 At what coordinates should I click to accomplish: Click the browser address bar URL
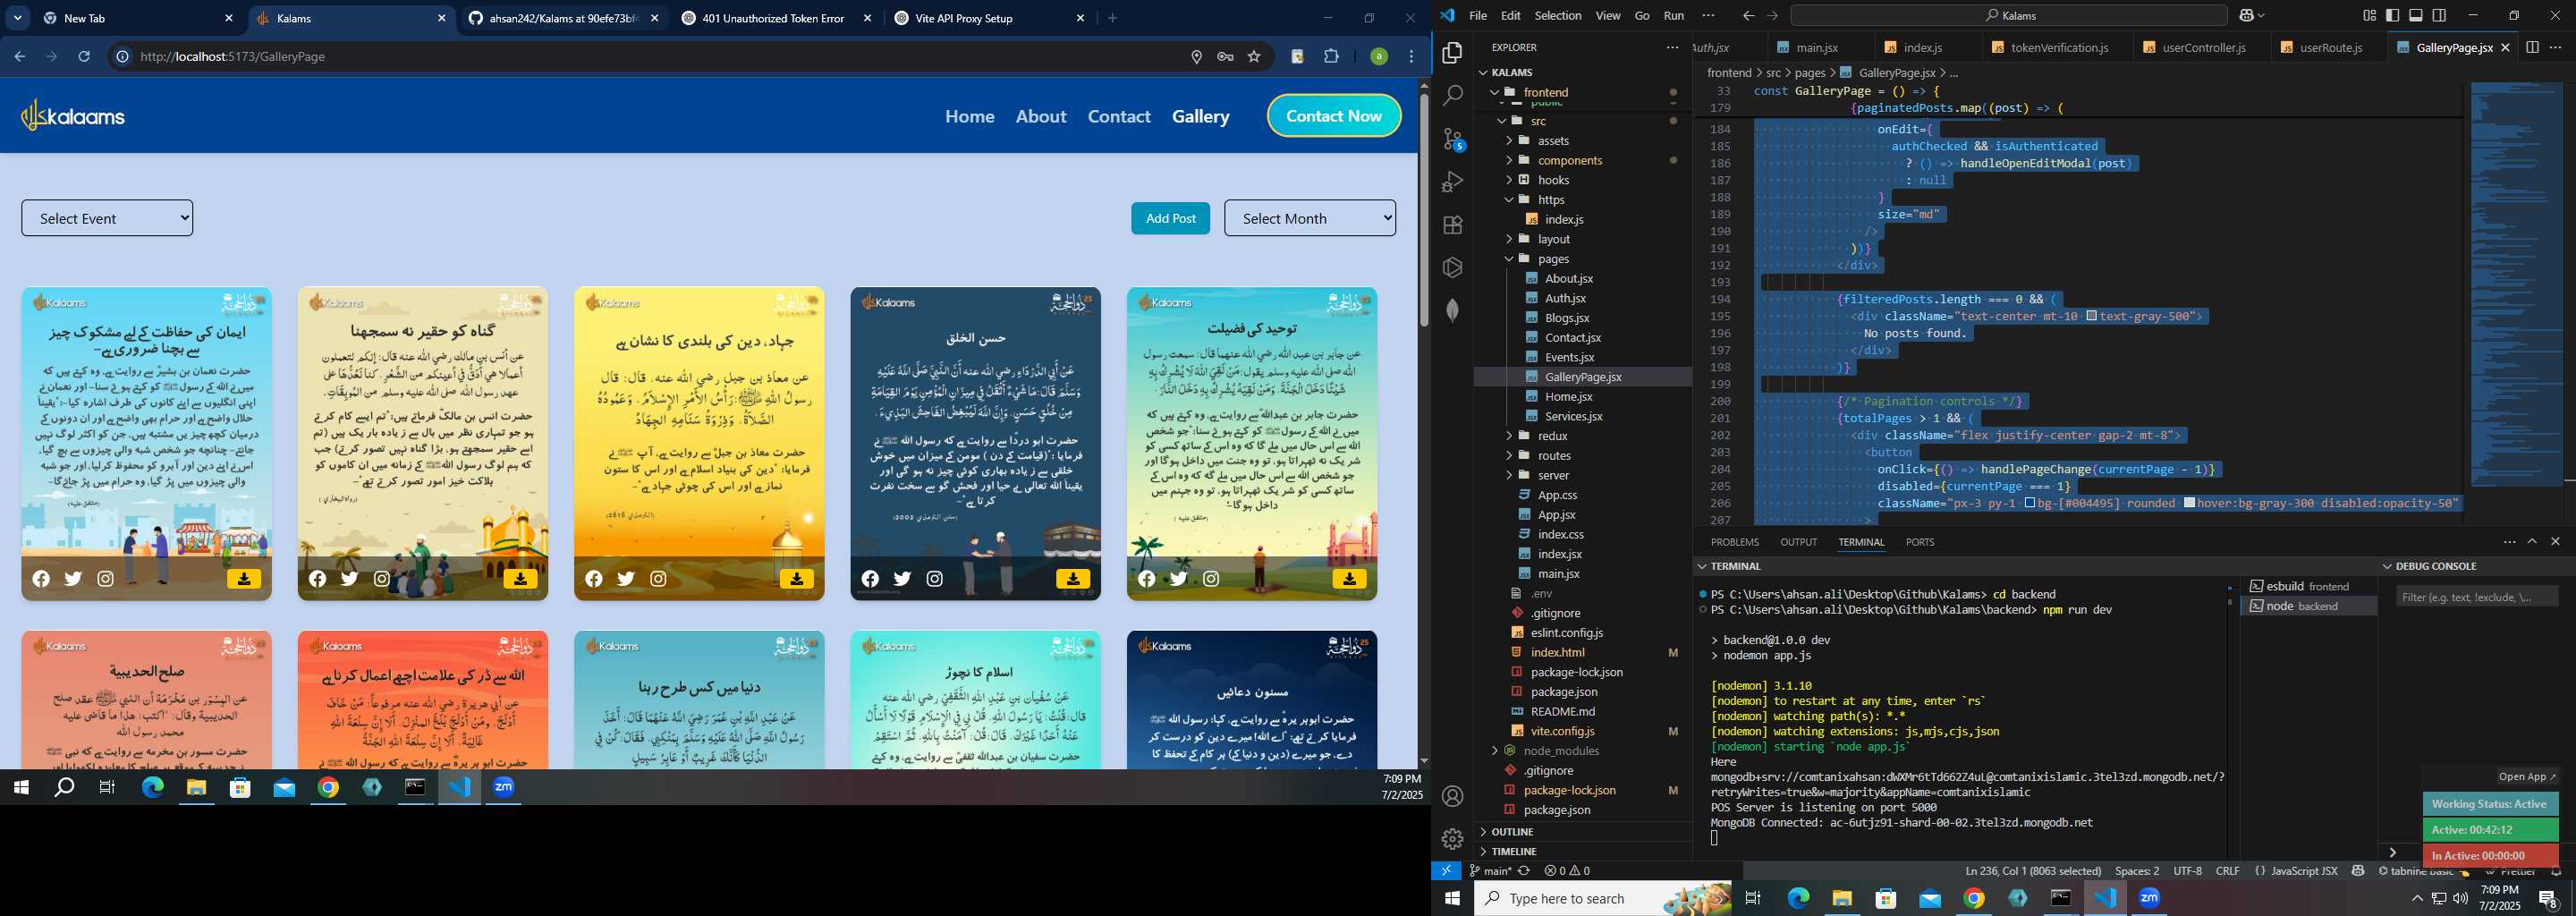pyautogui.click(x=232, y=57)
